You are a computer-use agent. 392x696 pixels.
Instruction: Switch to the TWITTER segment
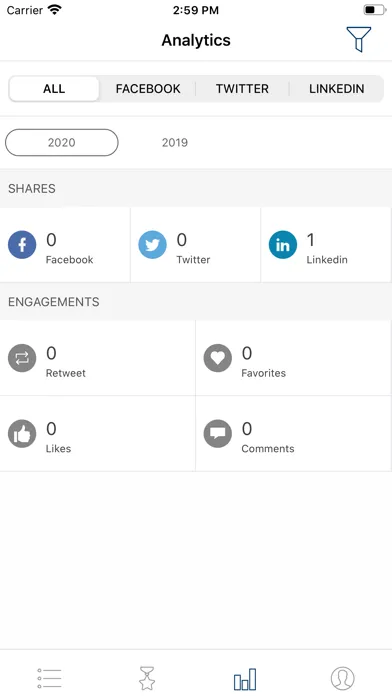click(x=242, y=89)
